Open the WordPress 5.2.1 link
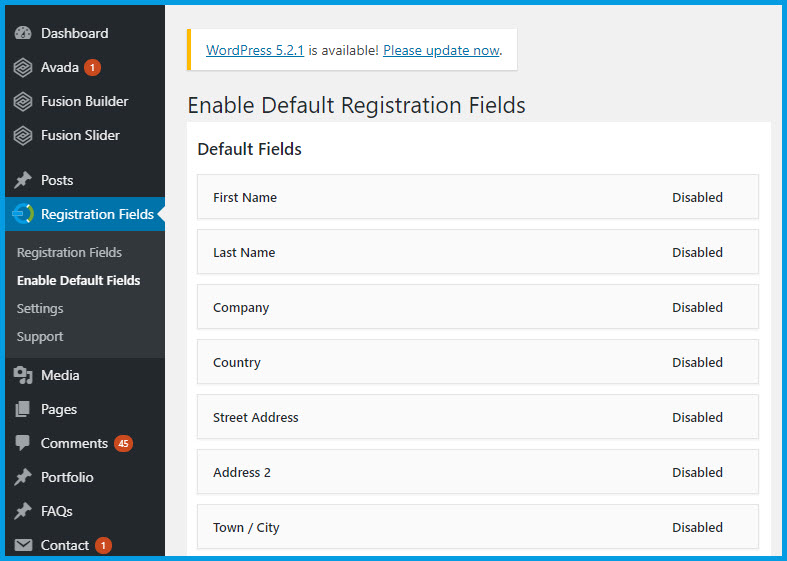The width and height of the screenshot is (787, 561). [255, 50]
